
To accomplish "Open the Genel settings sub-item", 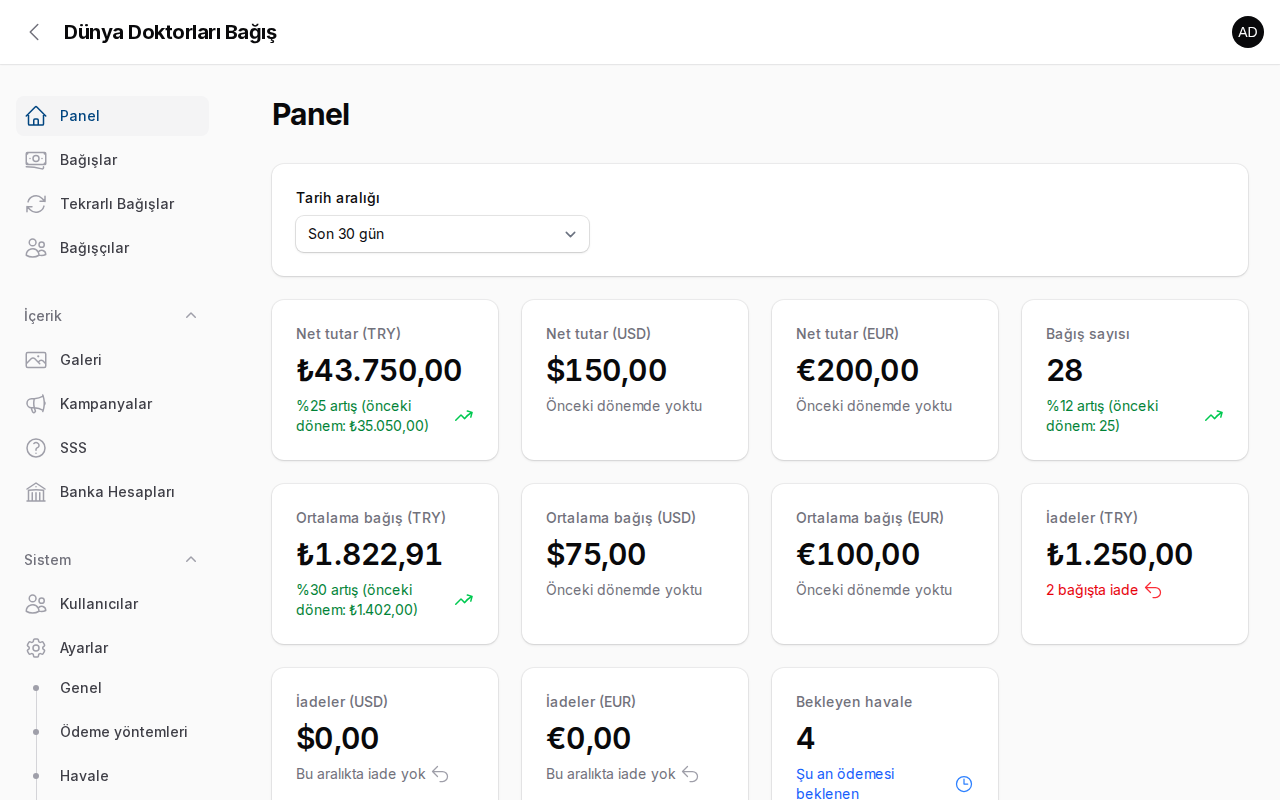I will pyautogui.click(x=81, y=688).
